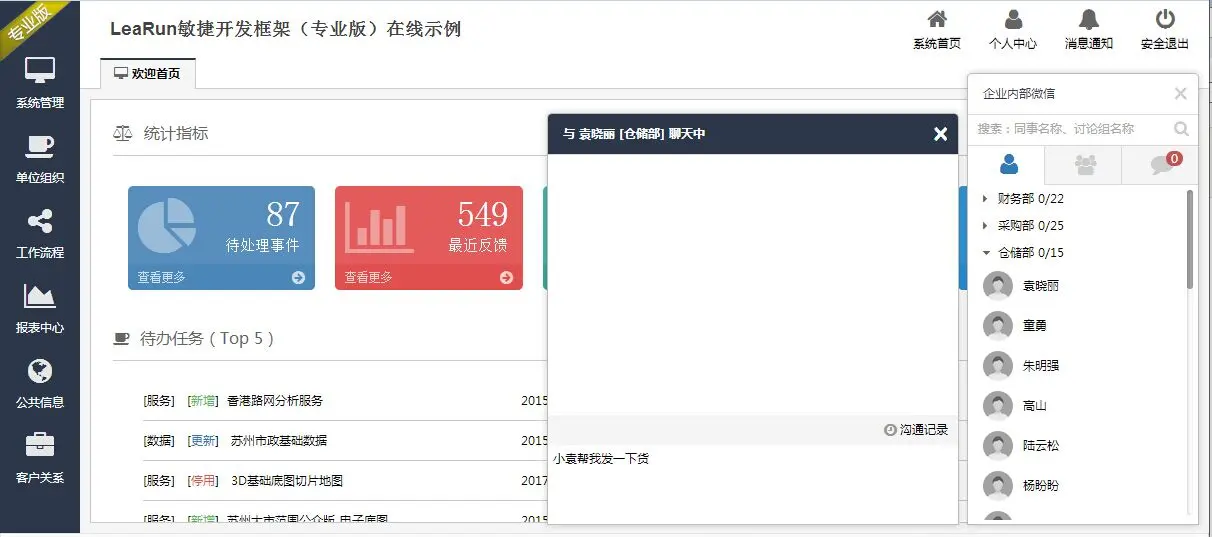Open 个人中心 user icon
The height and width of the screenshot is (537, 1212).
tap(1013, 19)
